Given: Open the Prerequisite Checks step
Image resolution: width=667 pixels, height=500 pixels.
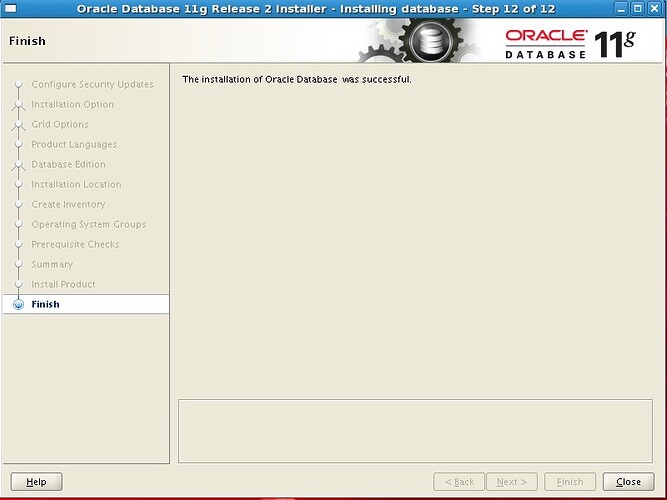Looking at the screenshot, I should tap(75, 244).
